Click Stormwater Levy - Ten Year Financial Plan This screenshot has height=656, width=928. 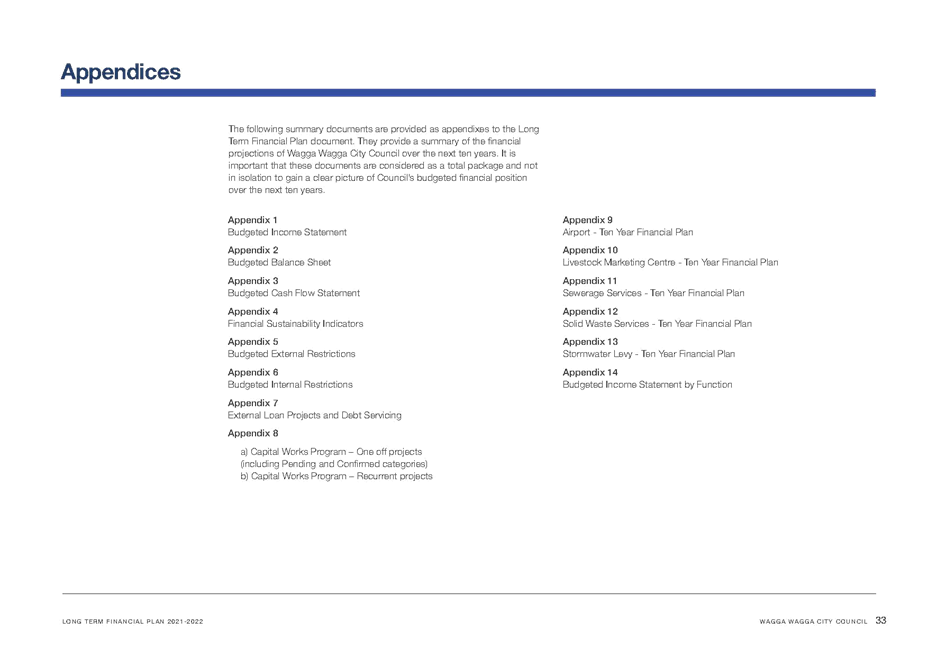[649, 354]
